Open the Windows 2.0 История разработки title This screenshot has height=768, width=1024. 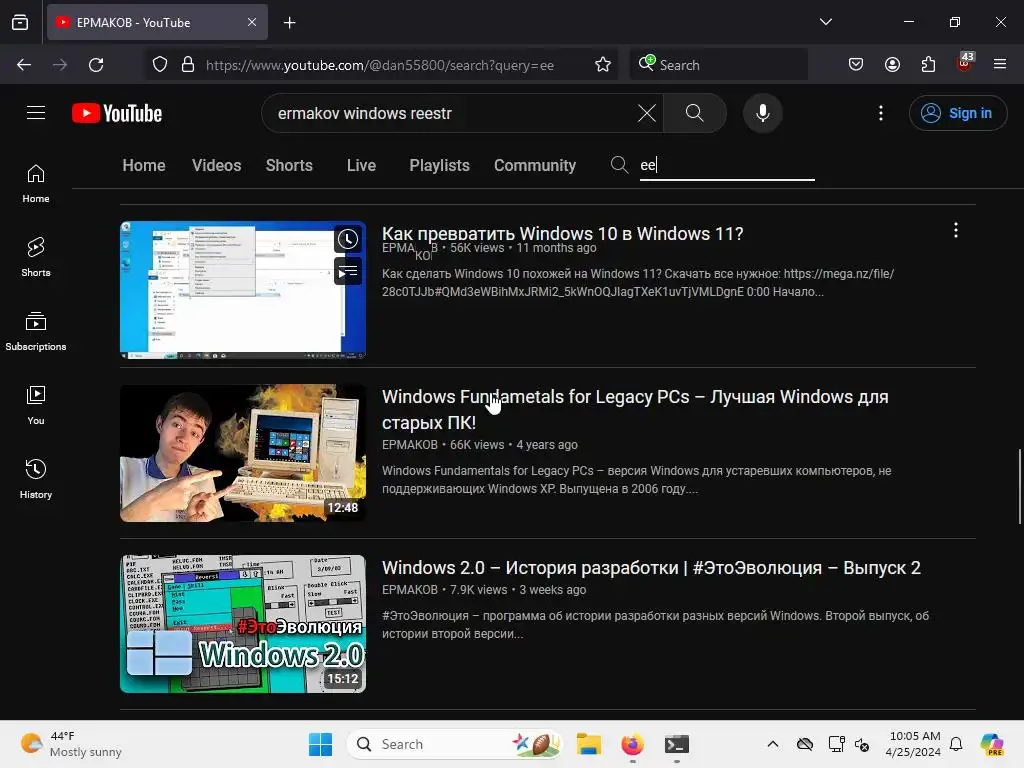point(651,568)
